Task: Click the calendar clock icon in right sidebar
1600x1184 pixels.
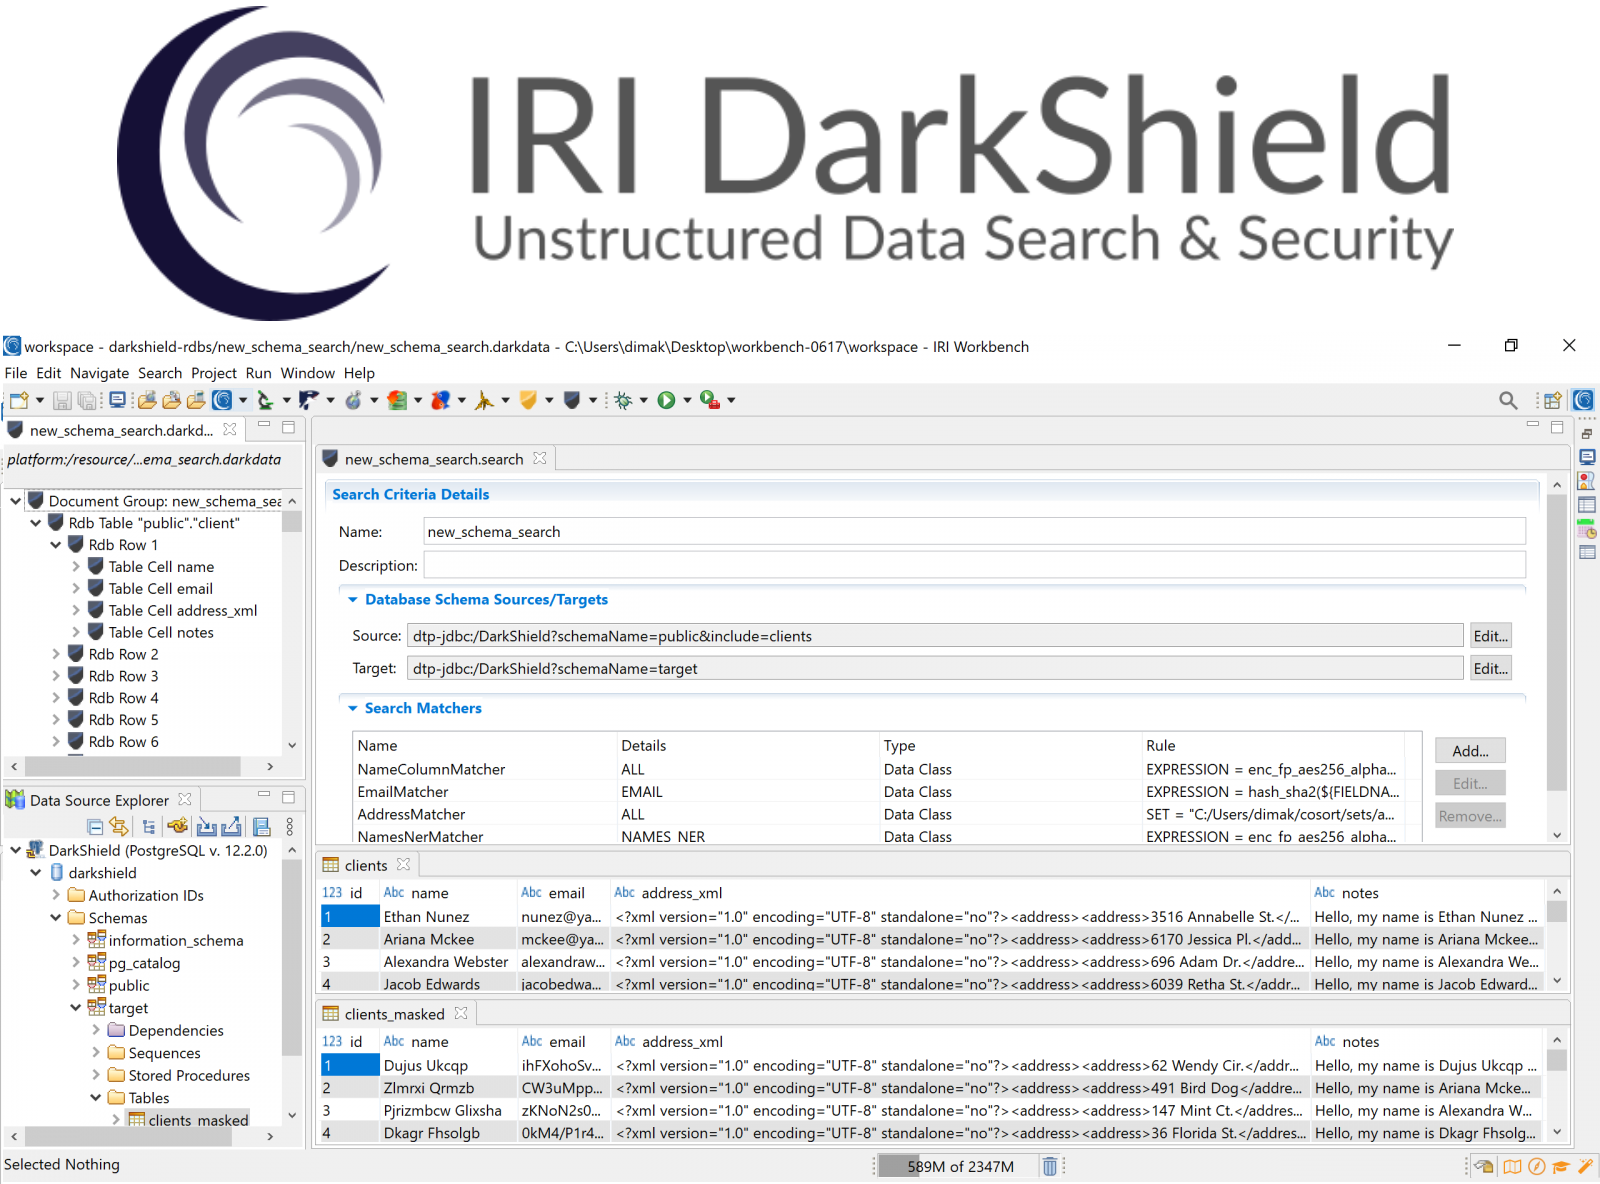Action: click(x=1587, y=529)
